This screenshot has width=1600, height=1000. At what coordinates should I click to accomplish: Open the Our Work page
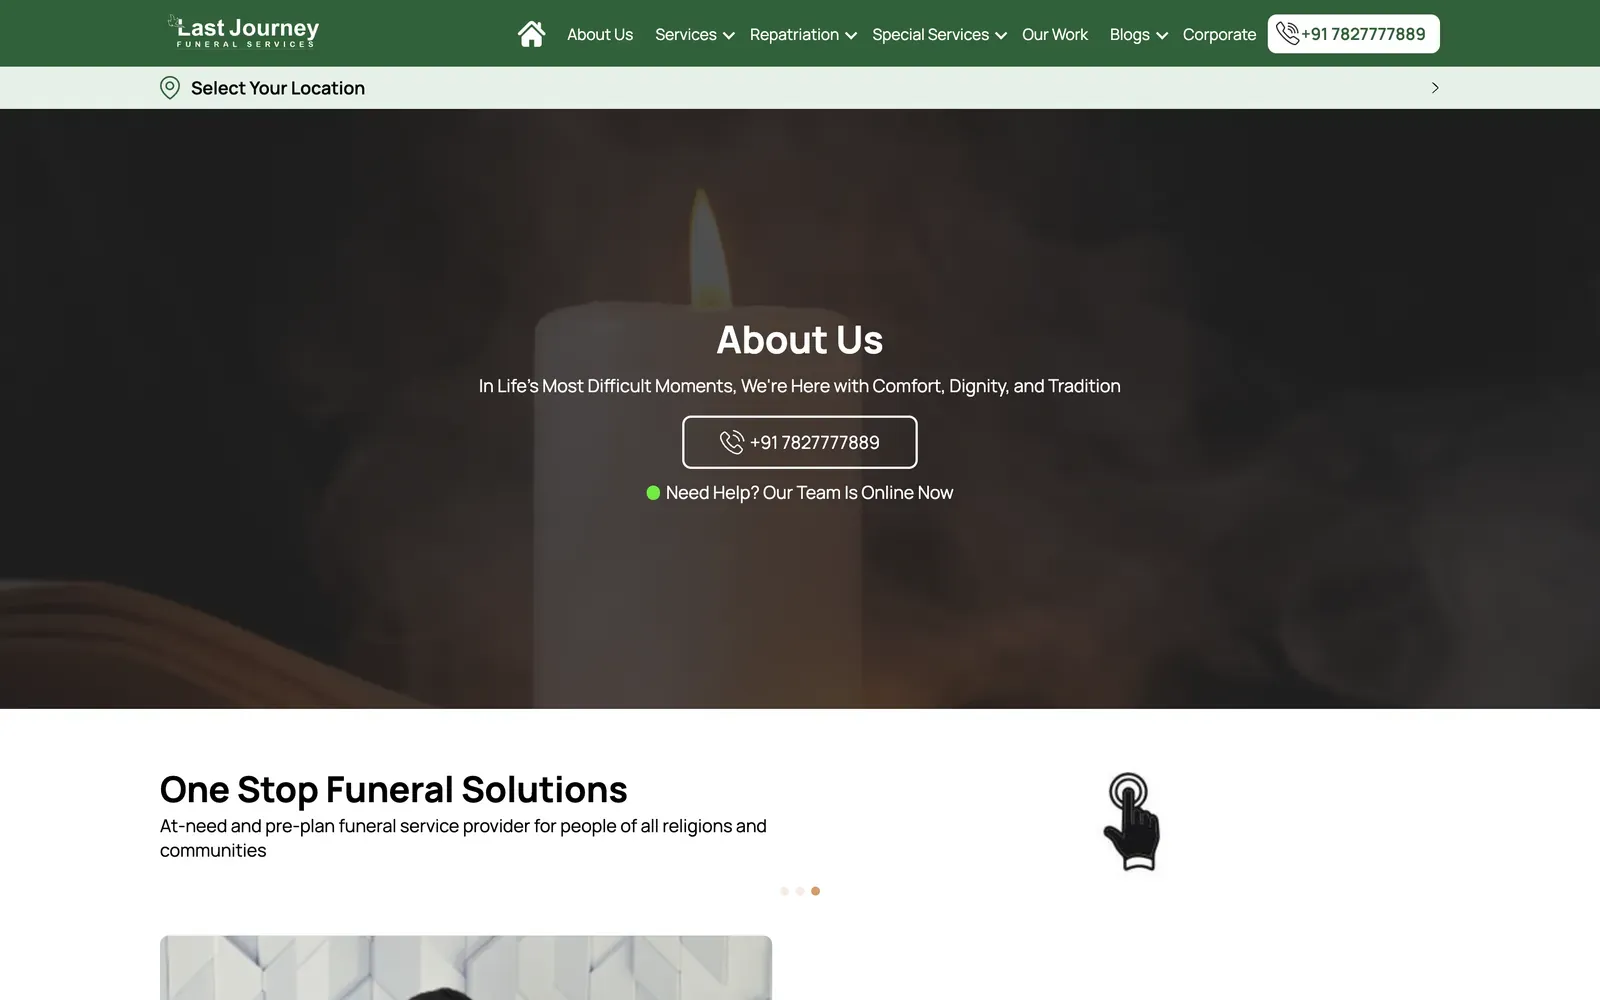click(x=1055, y=34)
